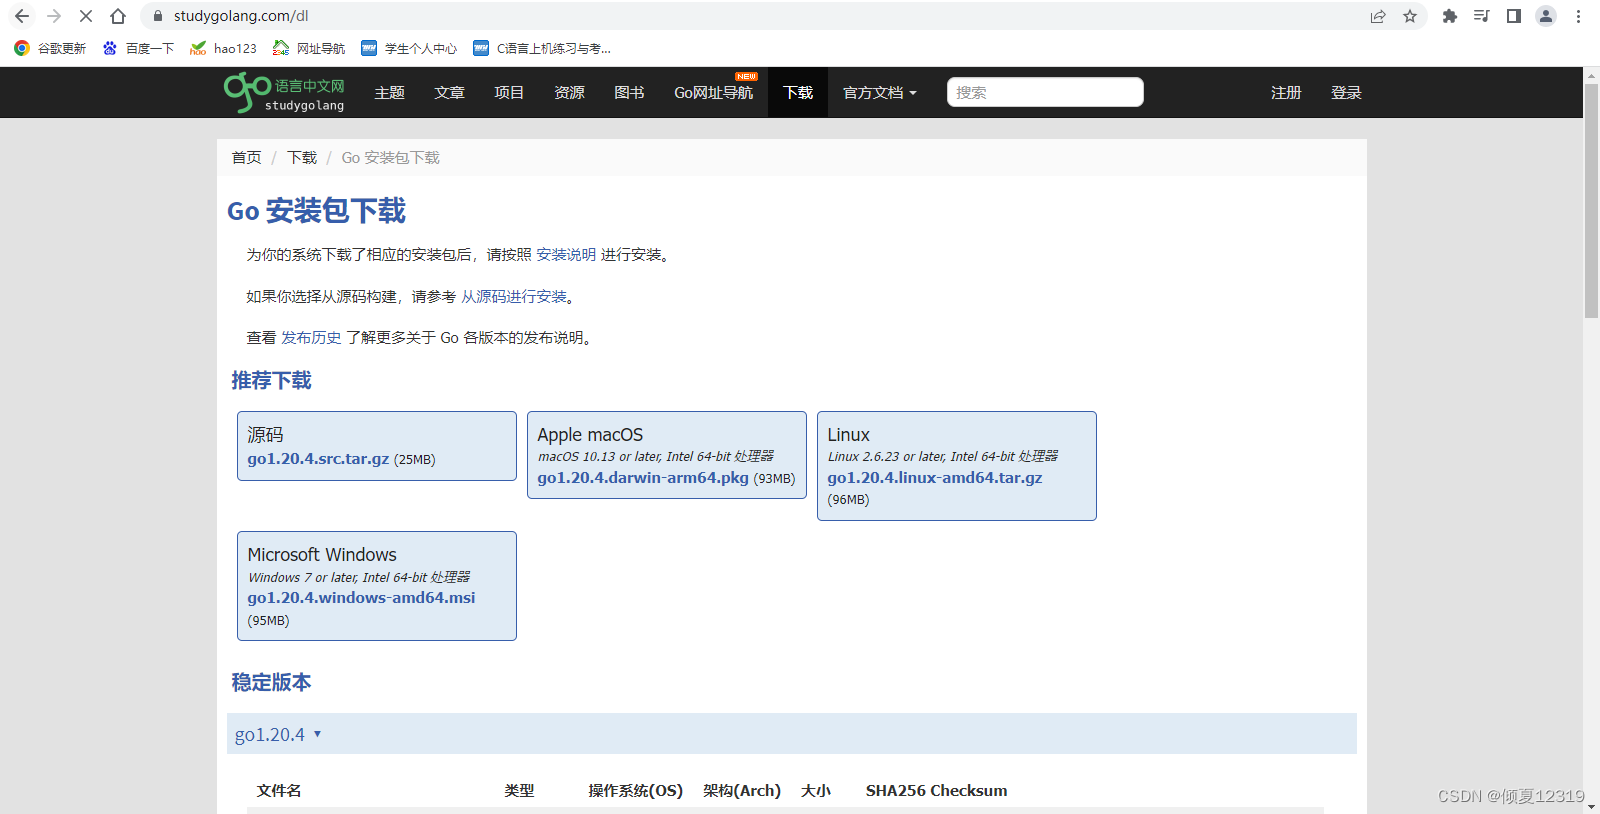The height and width of the screenshot is (814, 1600).
Task: Open the Go网址导航 nav item
Action: click(x=713, y=93)
